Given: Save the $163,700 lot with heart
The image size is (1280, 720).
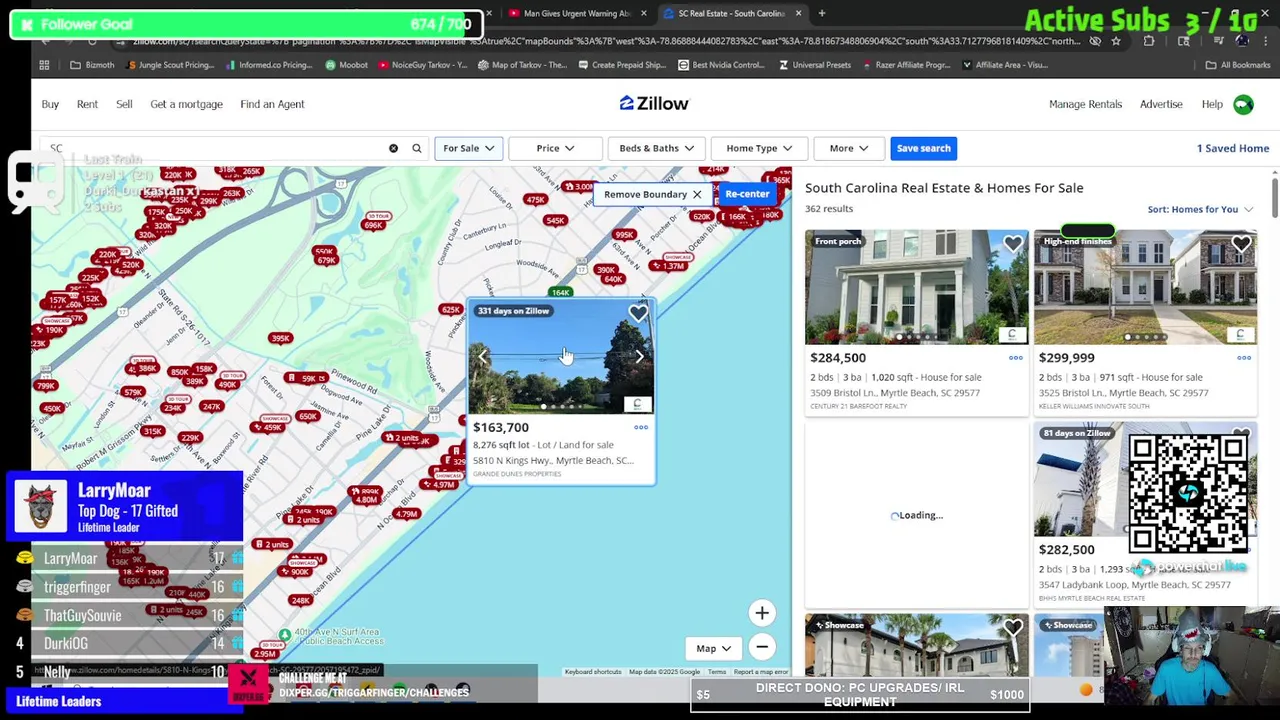Looking at the screenshot, I should click(637, 314).
